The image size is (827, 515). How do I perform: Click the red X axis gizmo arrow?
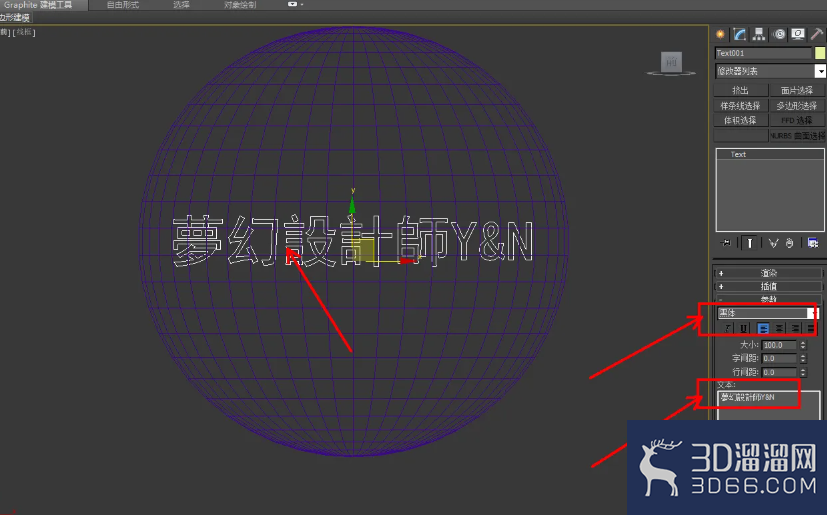click(406, 261)
